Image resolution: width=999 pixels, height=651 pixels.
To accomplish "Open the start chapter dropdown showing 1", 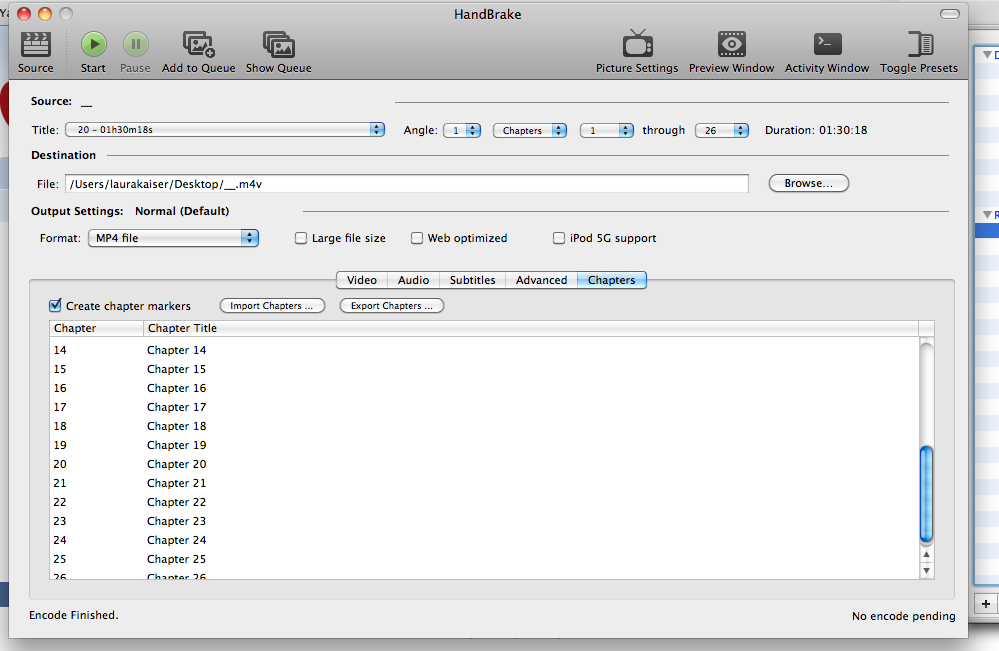I will coord(607,130).
